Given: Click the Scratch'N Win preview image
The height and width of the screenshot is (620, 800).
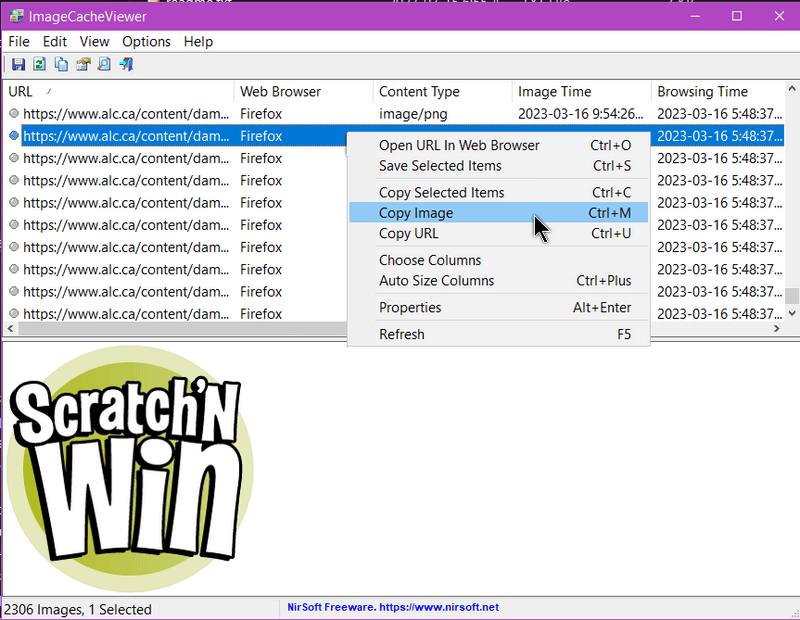Looking at the screenshot, I should coord(130,468).
